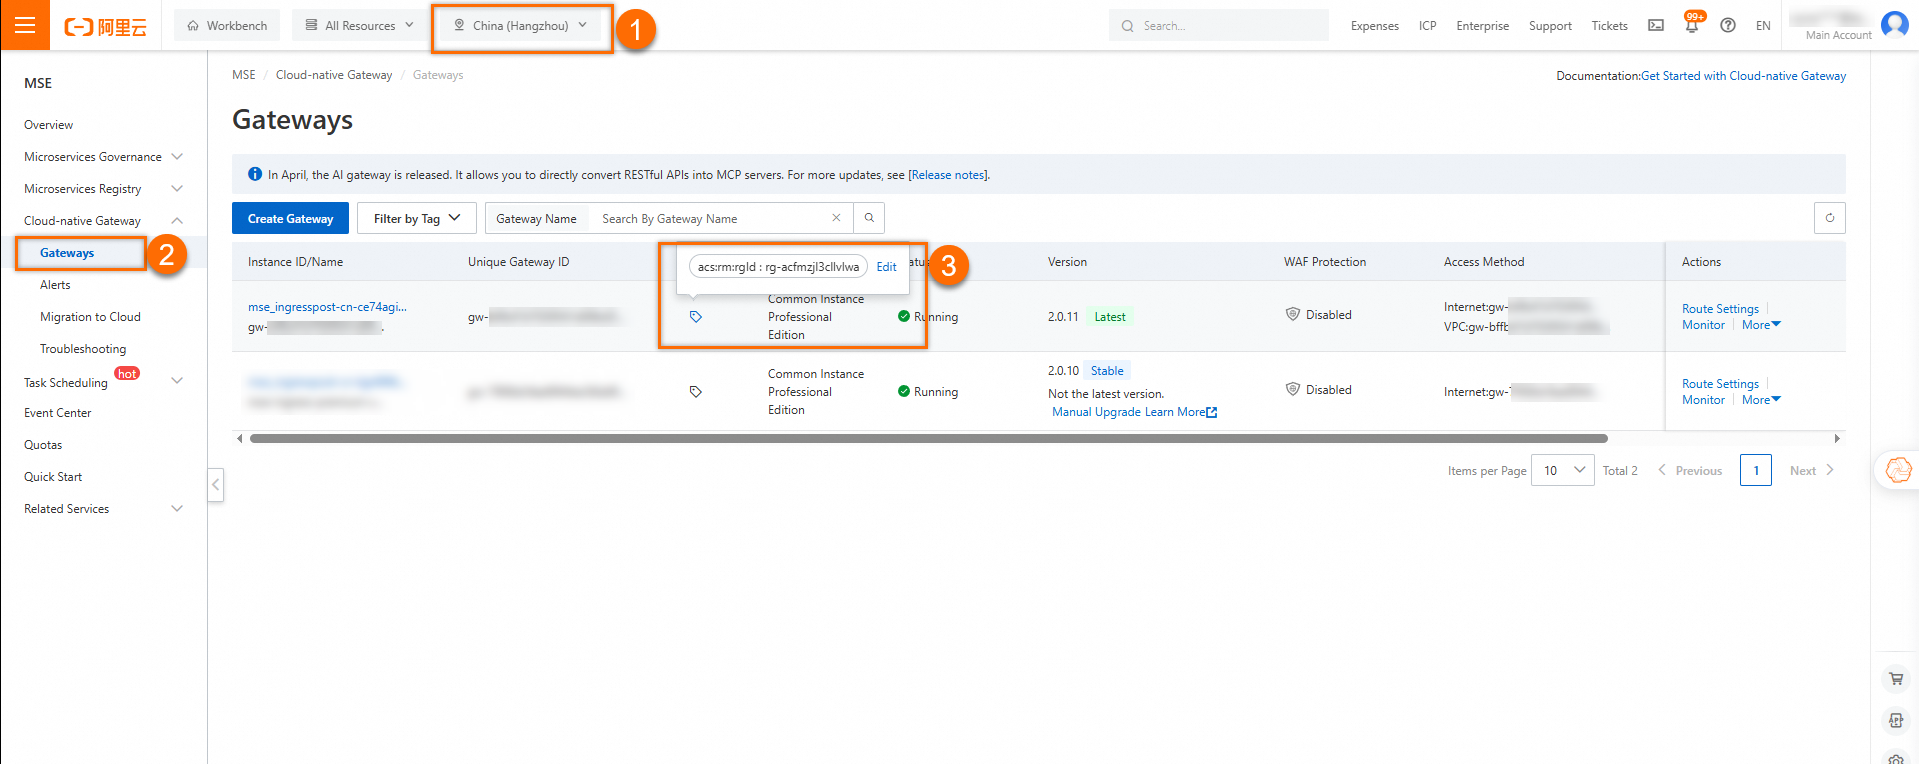Focus the top Search box
Image resolution: width=1919 pixels, height=764 pixels.
pyautogui.click(x=1218, y=26)
